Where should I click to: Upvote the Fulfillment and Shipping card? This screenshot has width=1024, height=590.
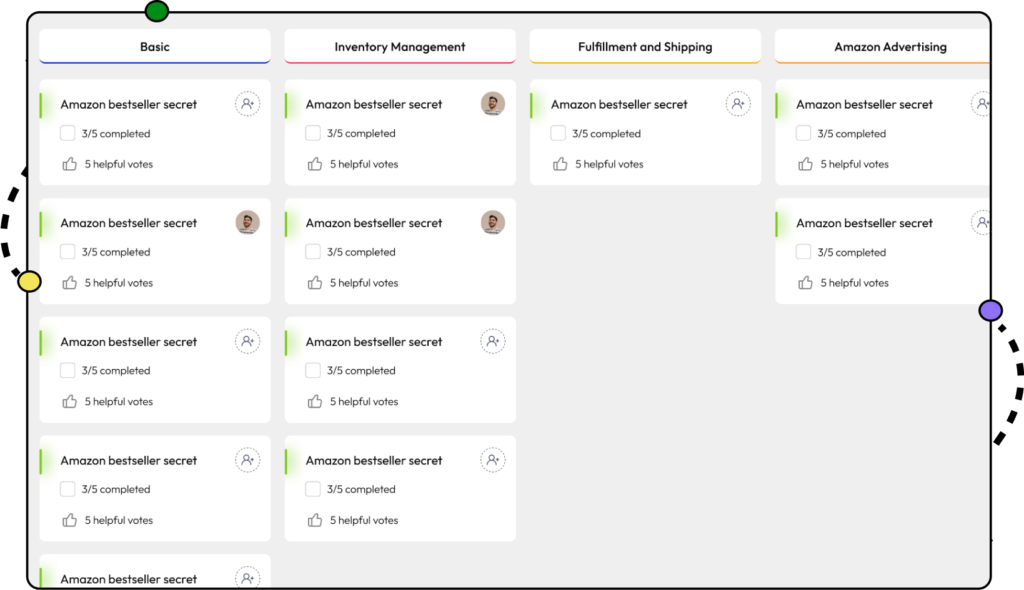coord(560,164)
